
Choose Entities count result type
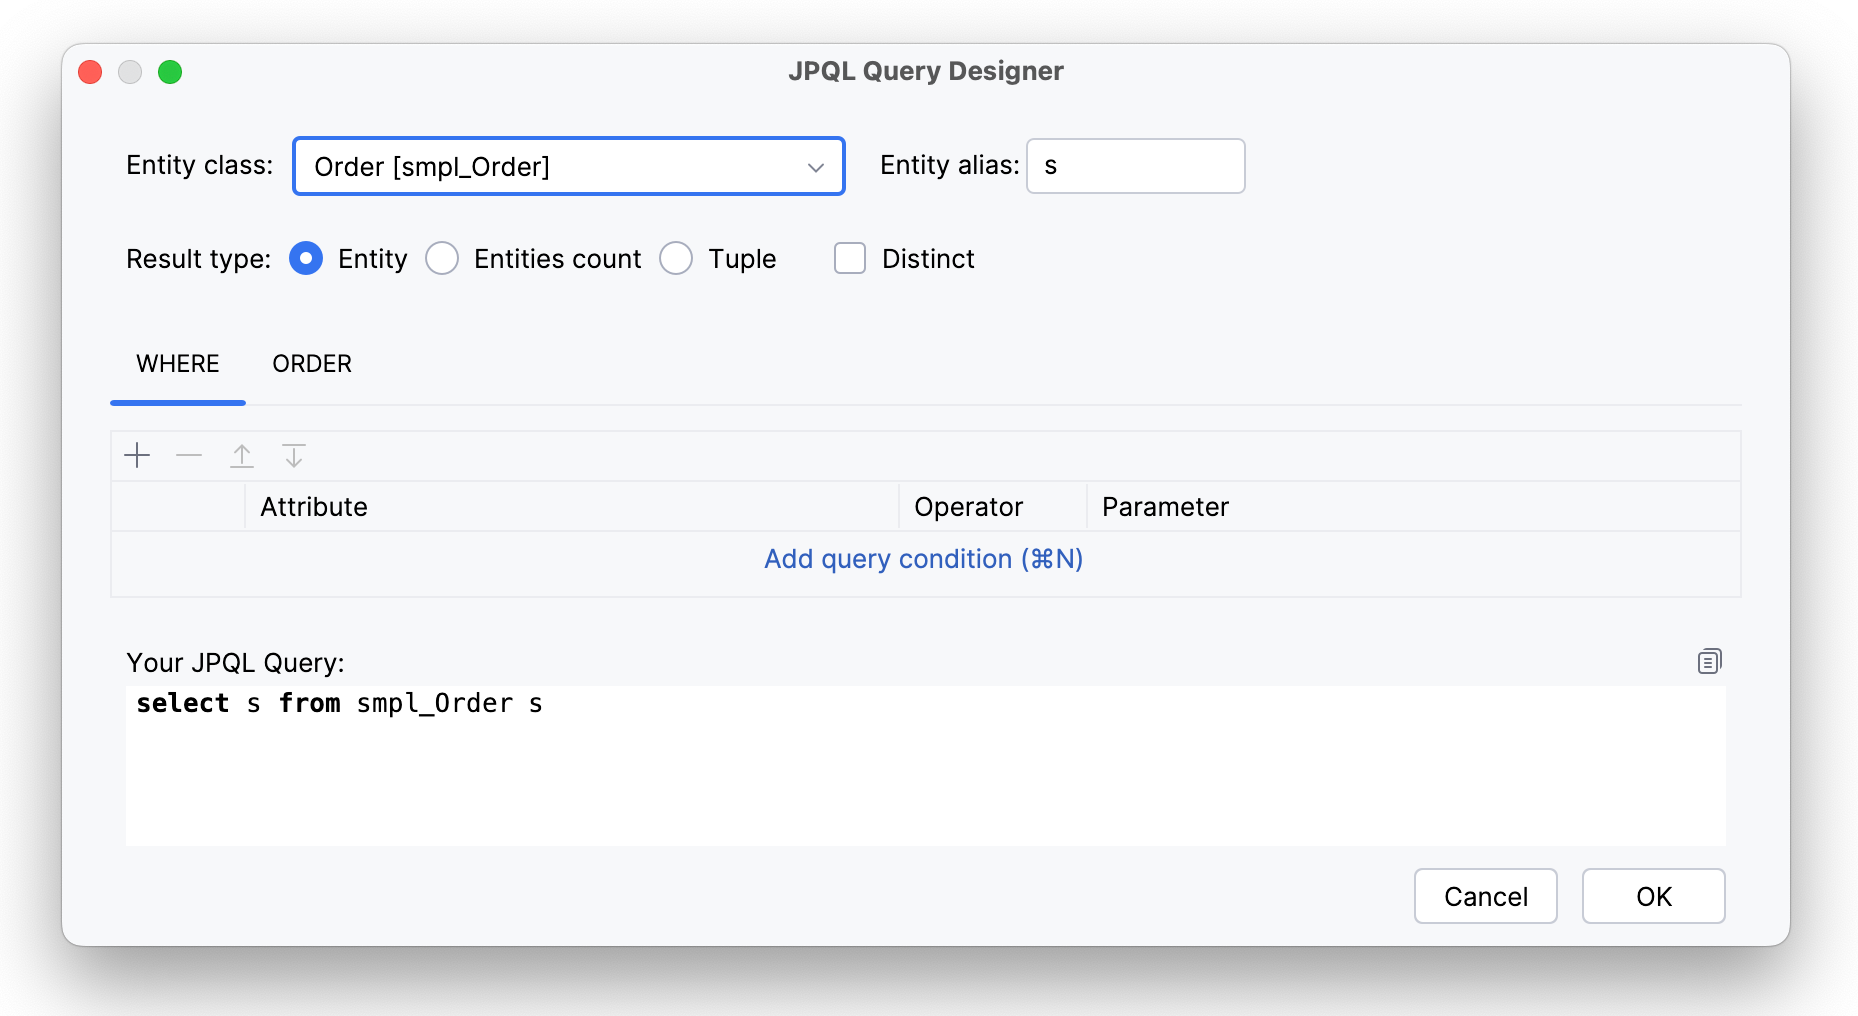coord(442,259)
